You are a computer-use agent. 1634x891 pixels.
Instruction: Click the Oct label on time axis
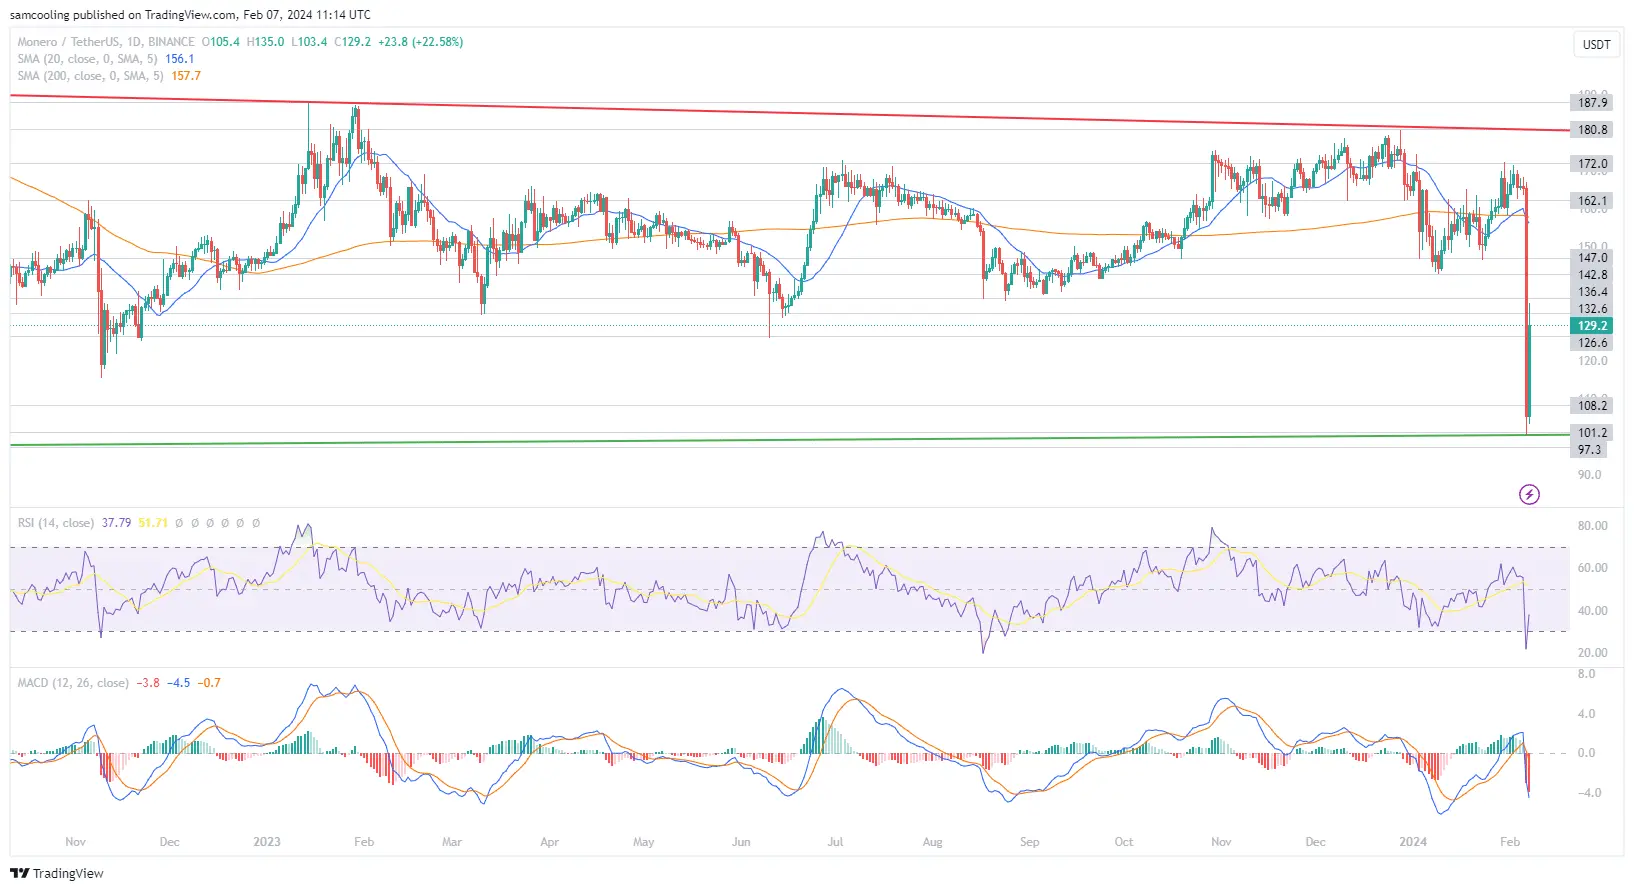tap(1124, 842)
